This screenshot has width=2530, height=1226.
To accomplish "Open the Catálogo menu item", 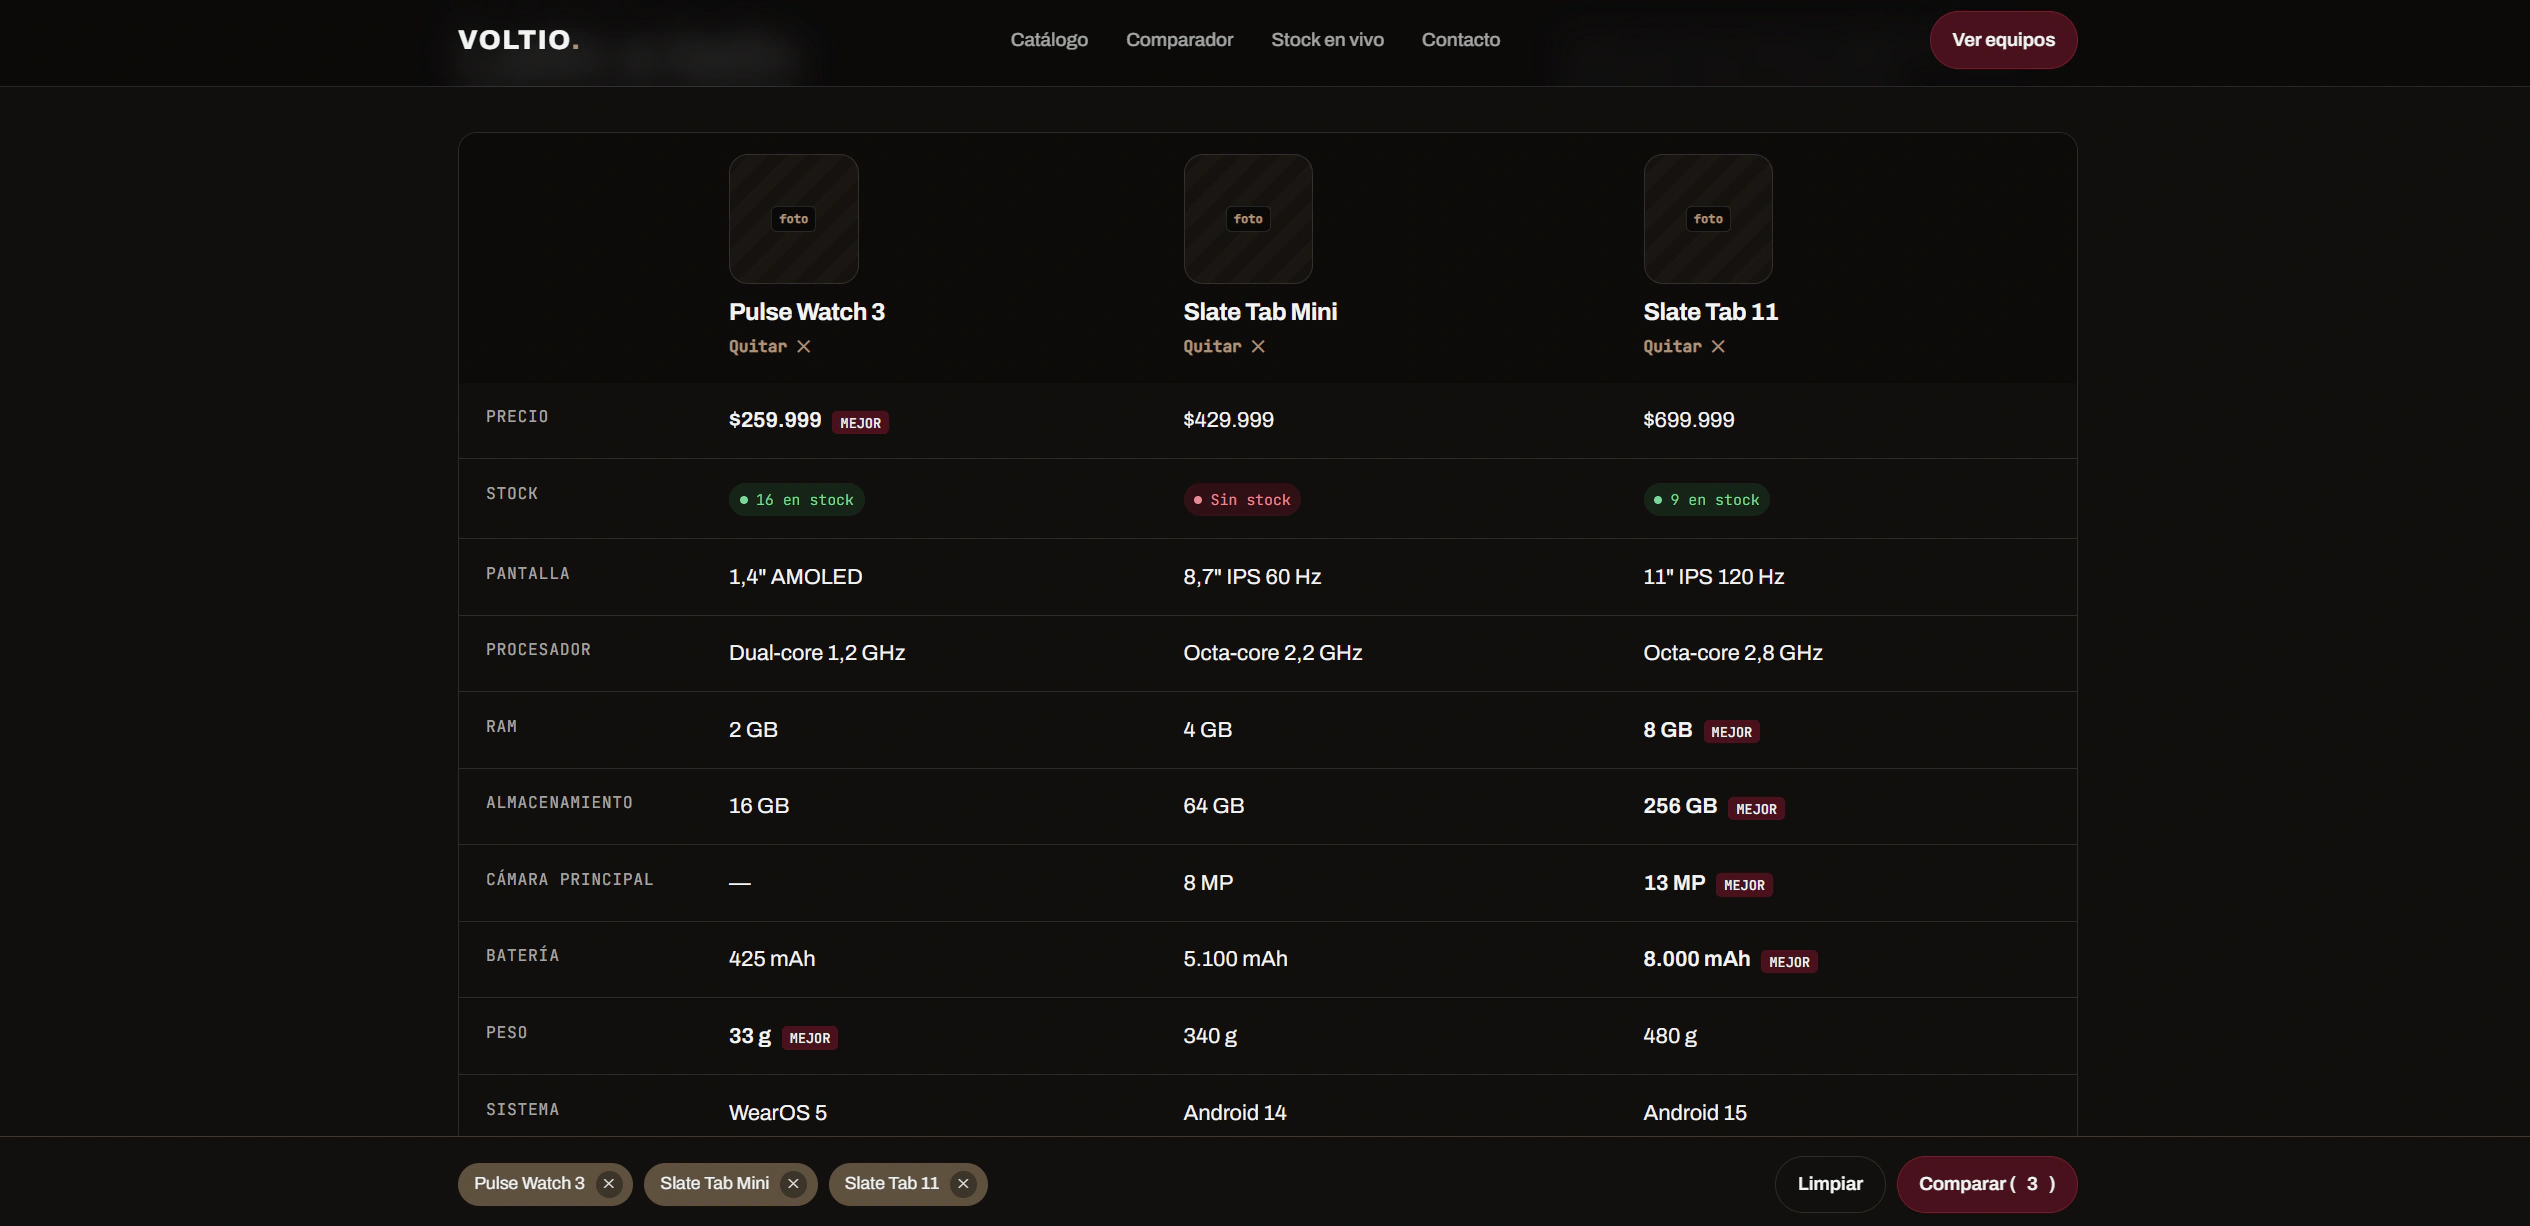I will tap(1049, 40).
